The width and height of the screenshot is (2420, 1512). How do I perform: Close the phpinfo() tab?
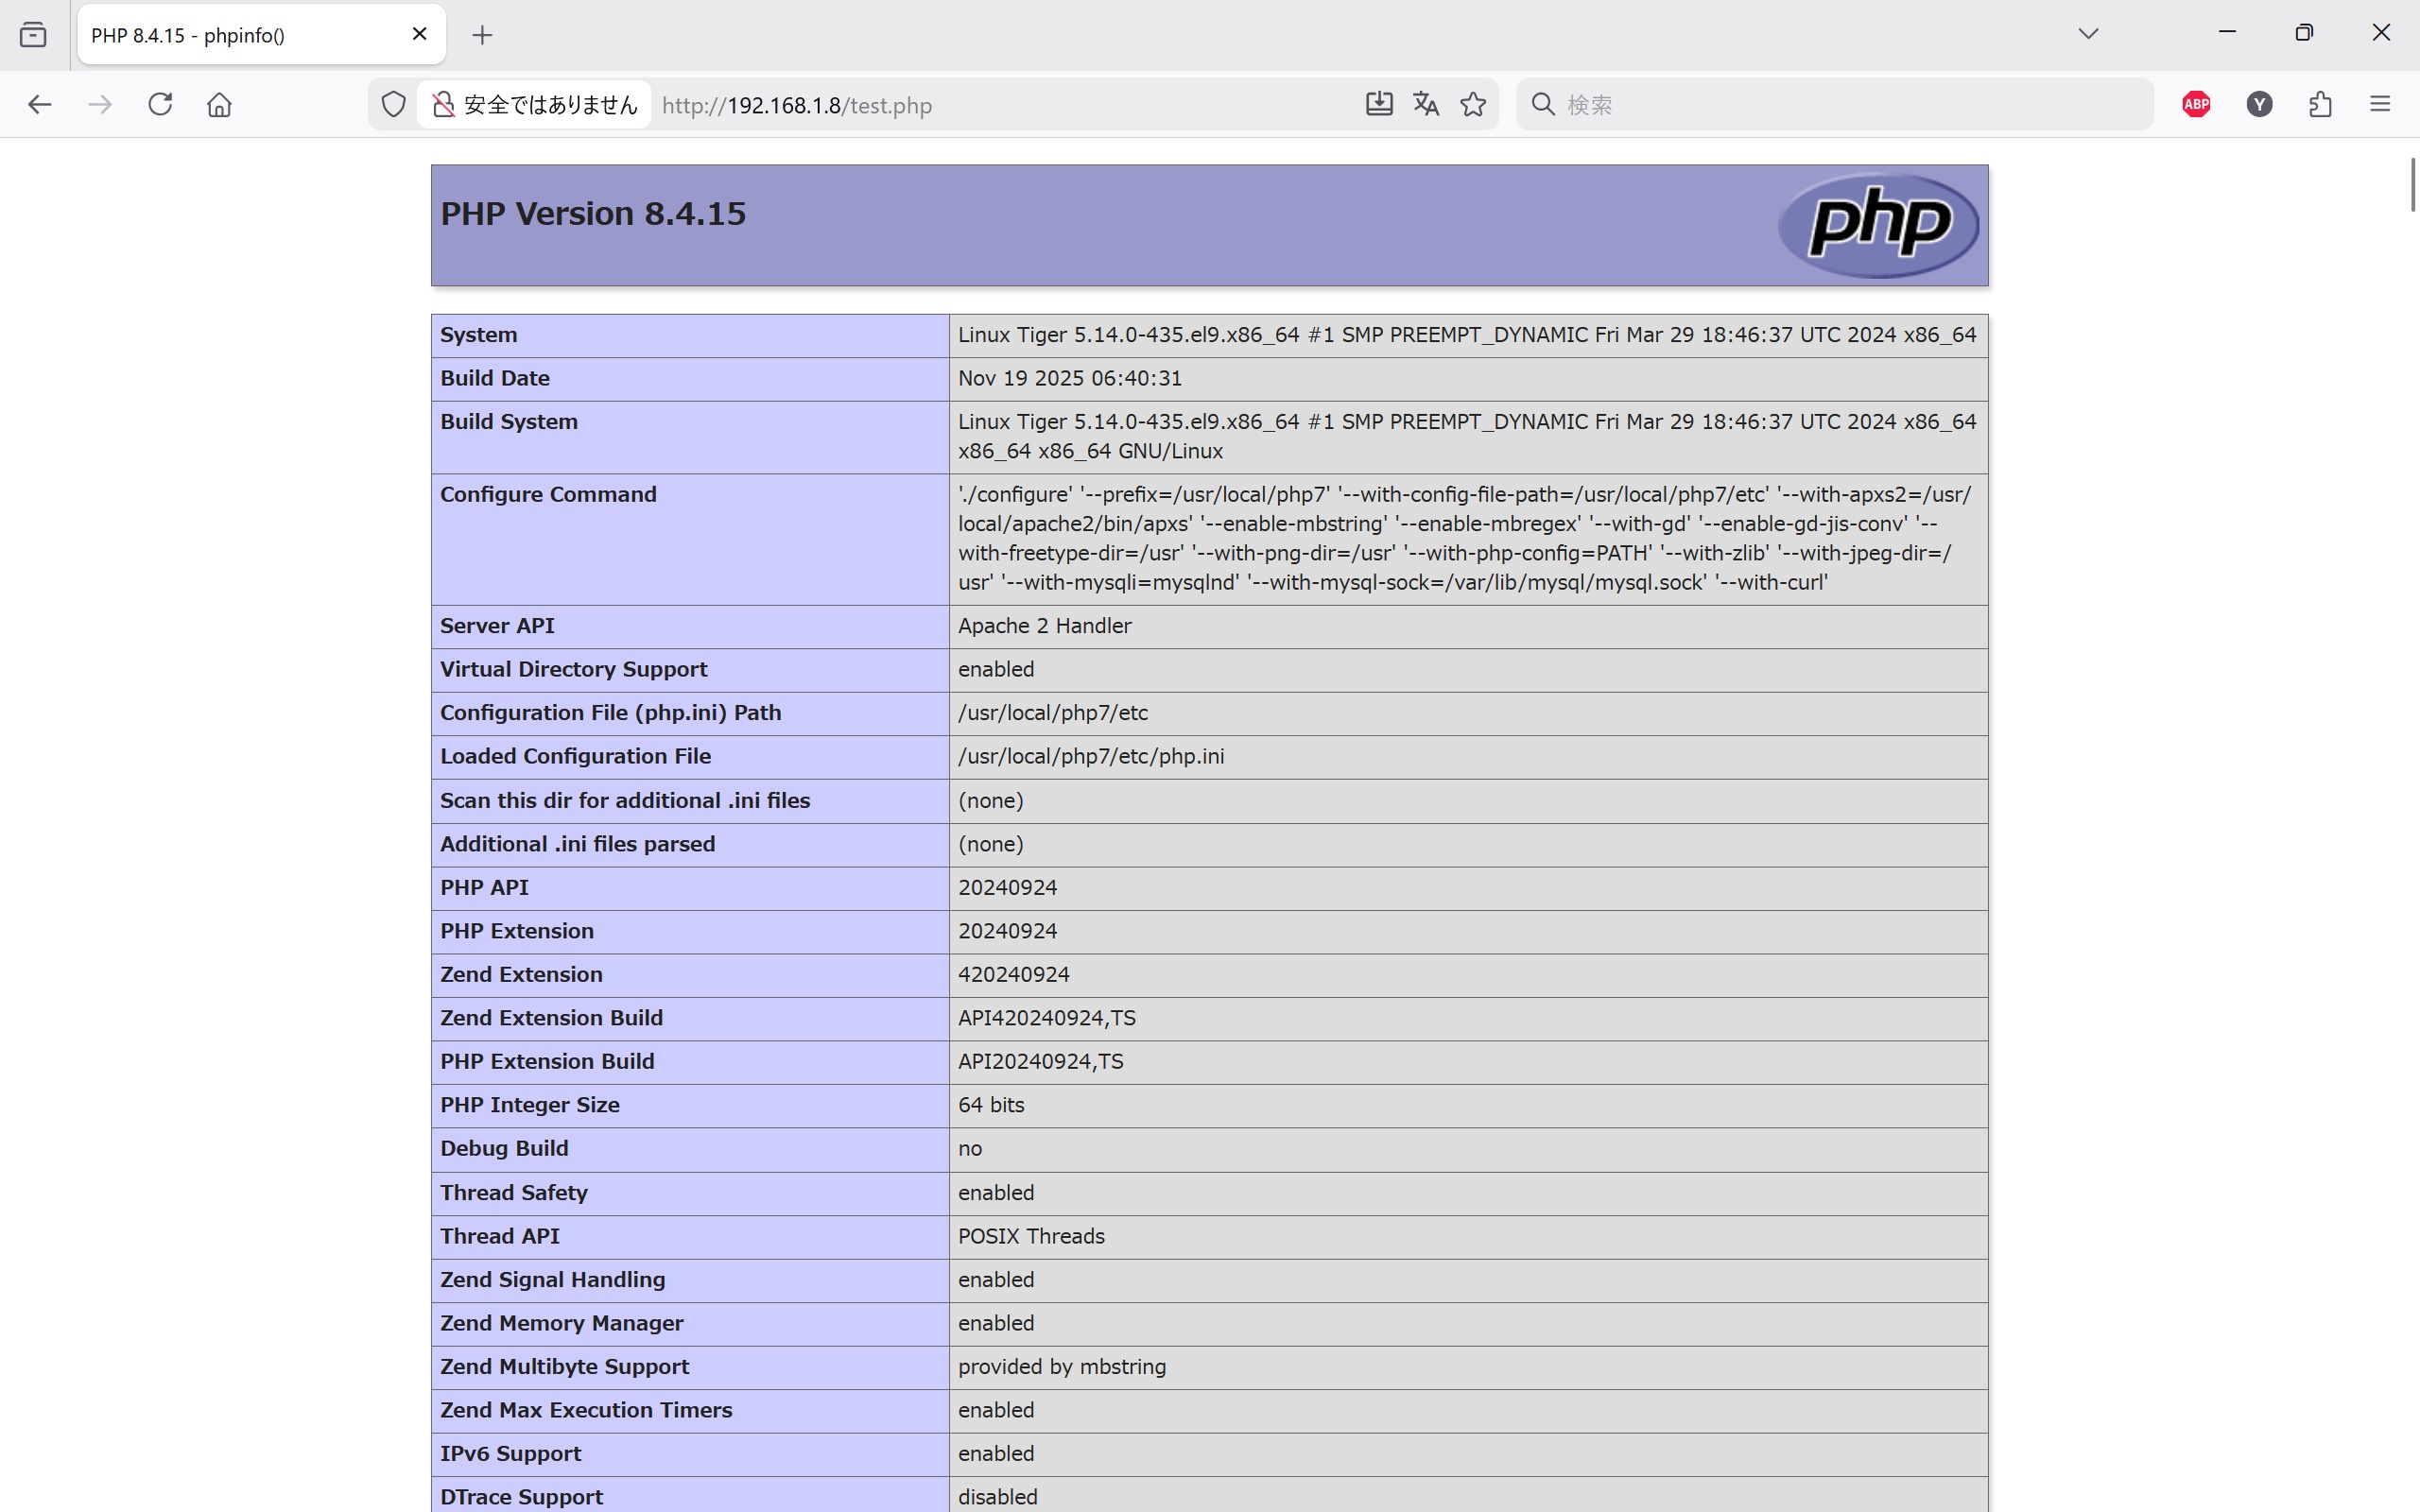tap(420, 34)
